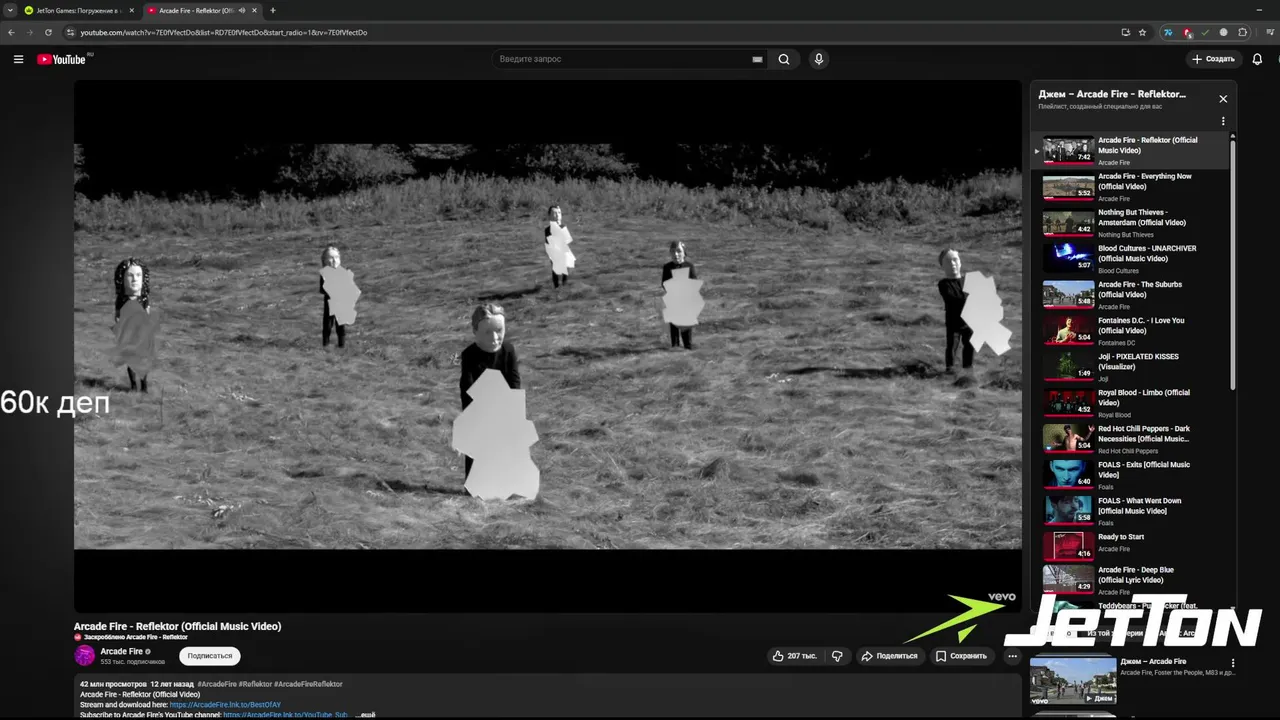
Task: Switch to the JetTon Games tab
Action: 78,10
